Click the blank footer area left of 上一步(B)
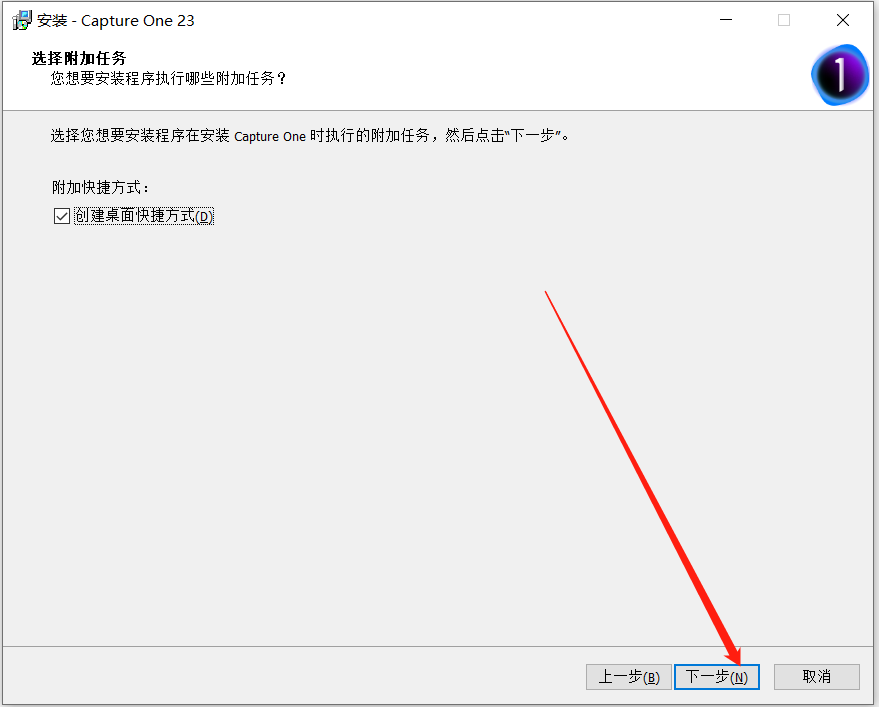This screenshot has width=879, height=707. coord(292,677)
